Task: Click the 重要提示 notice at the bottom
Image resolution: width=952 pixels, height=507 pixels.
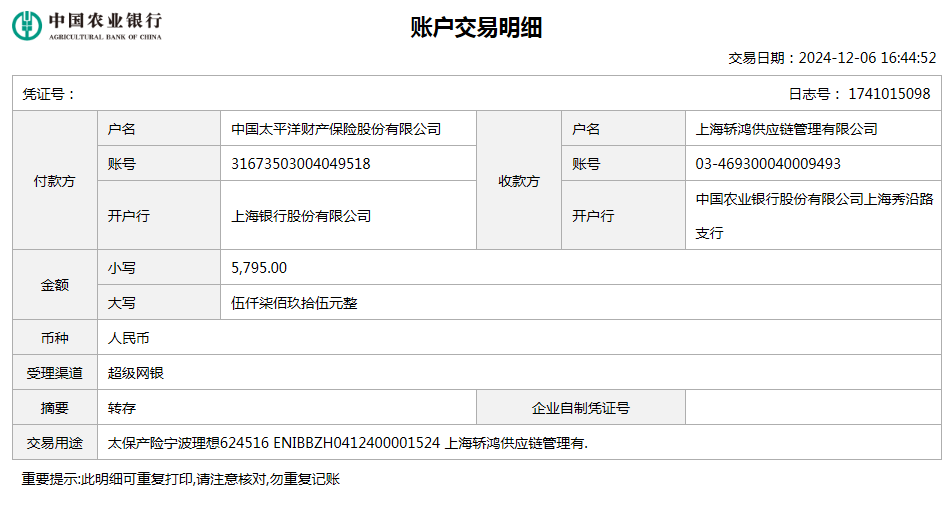Action: [x=181, y=479]
